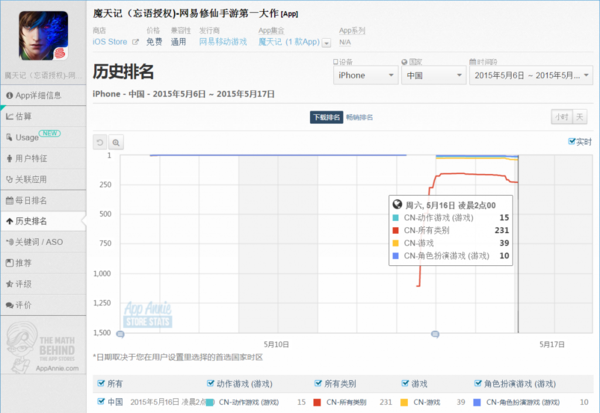This screenshot has height=413, width=600.
Task: Toggle the 角色扮演游戏 (游戏) checkbox
Action: pyautogui.click(x=478, y=383)
